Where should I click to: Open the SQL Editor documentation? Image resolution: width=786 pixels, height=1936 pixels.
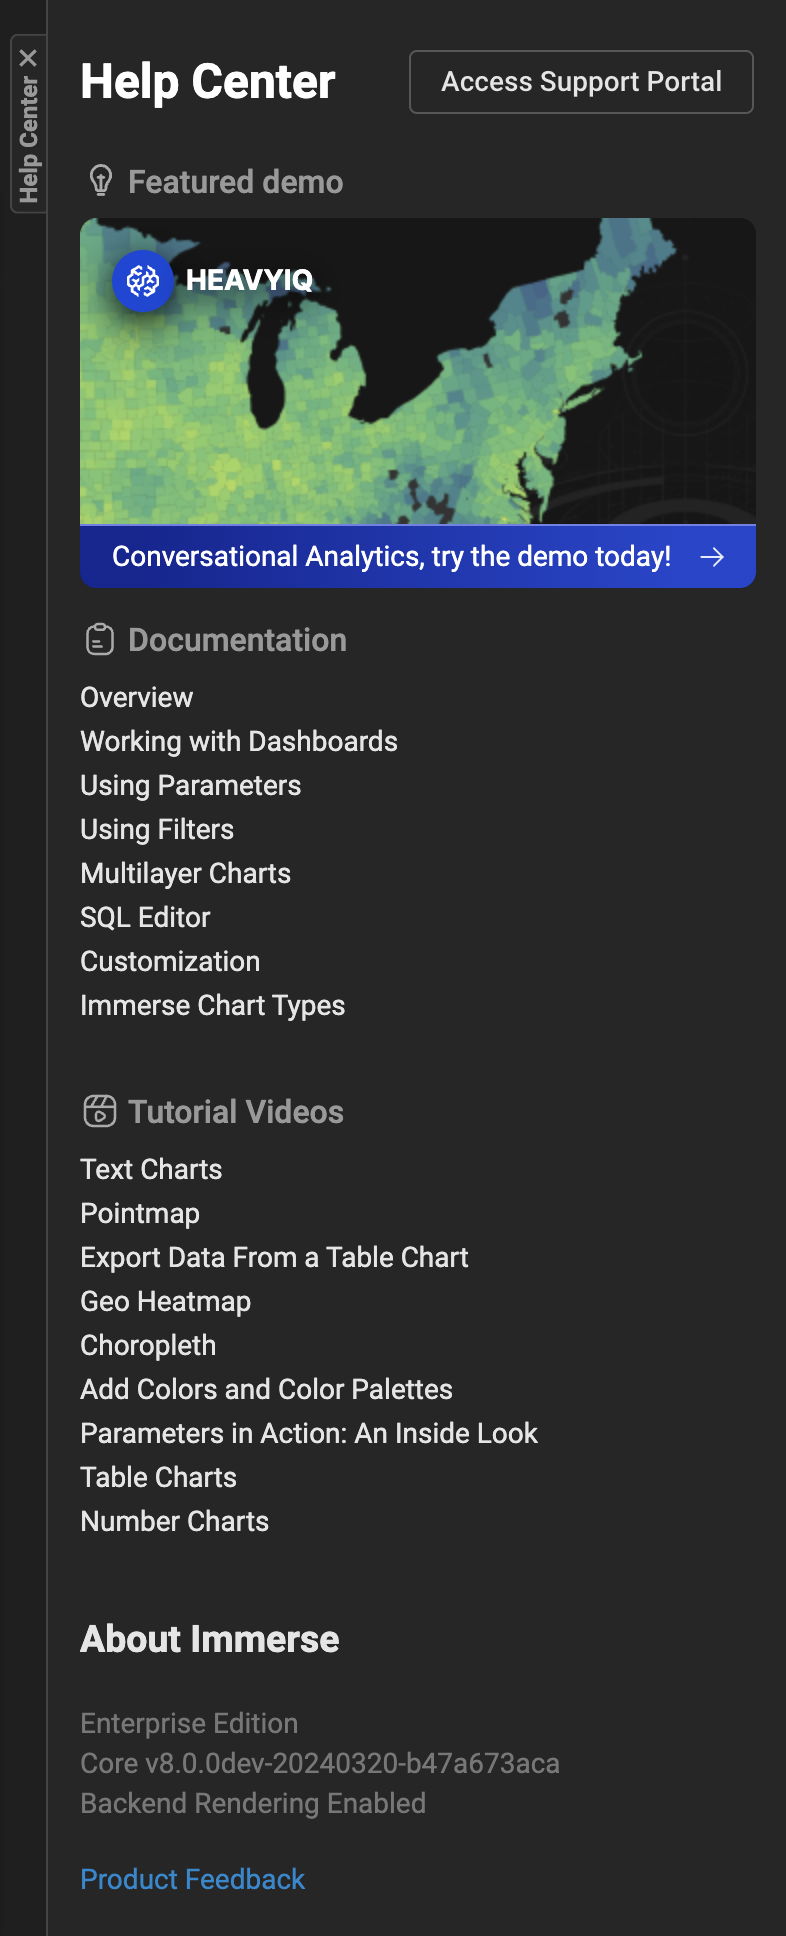click(x=146, y=917)
